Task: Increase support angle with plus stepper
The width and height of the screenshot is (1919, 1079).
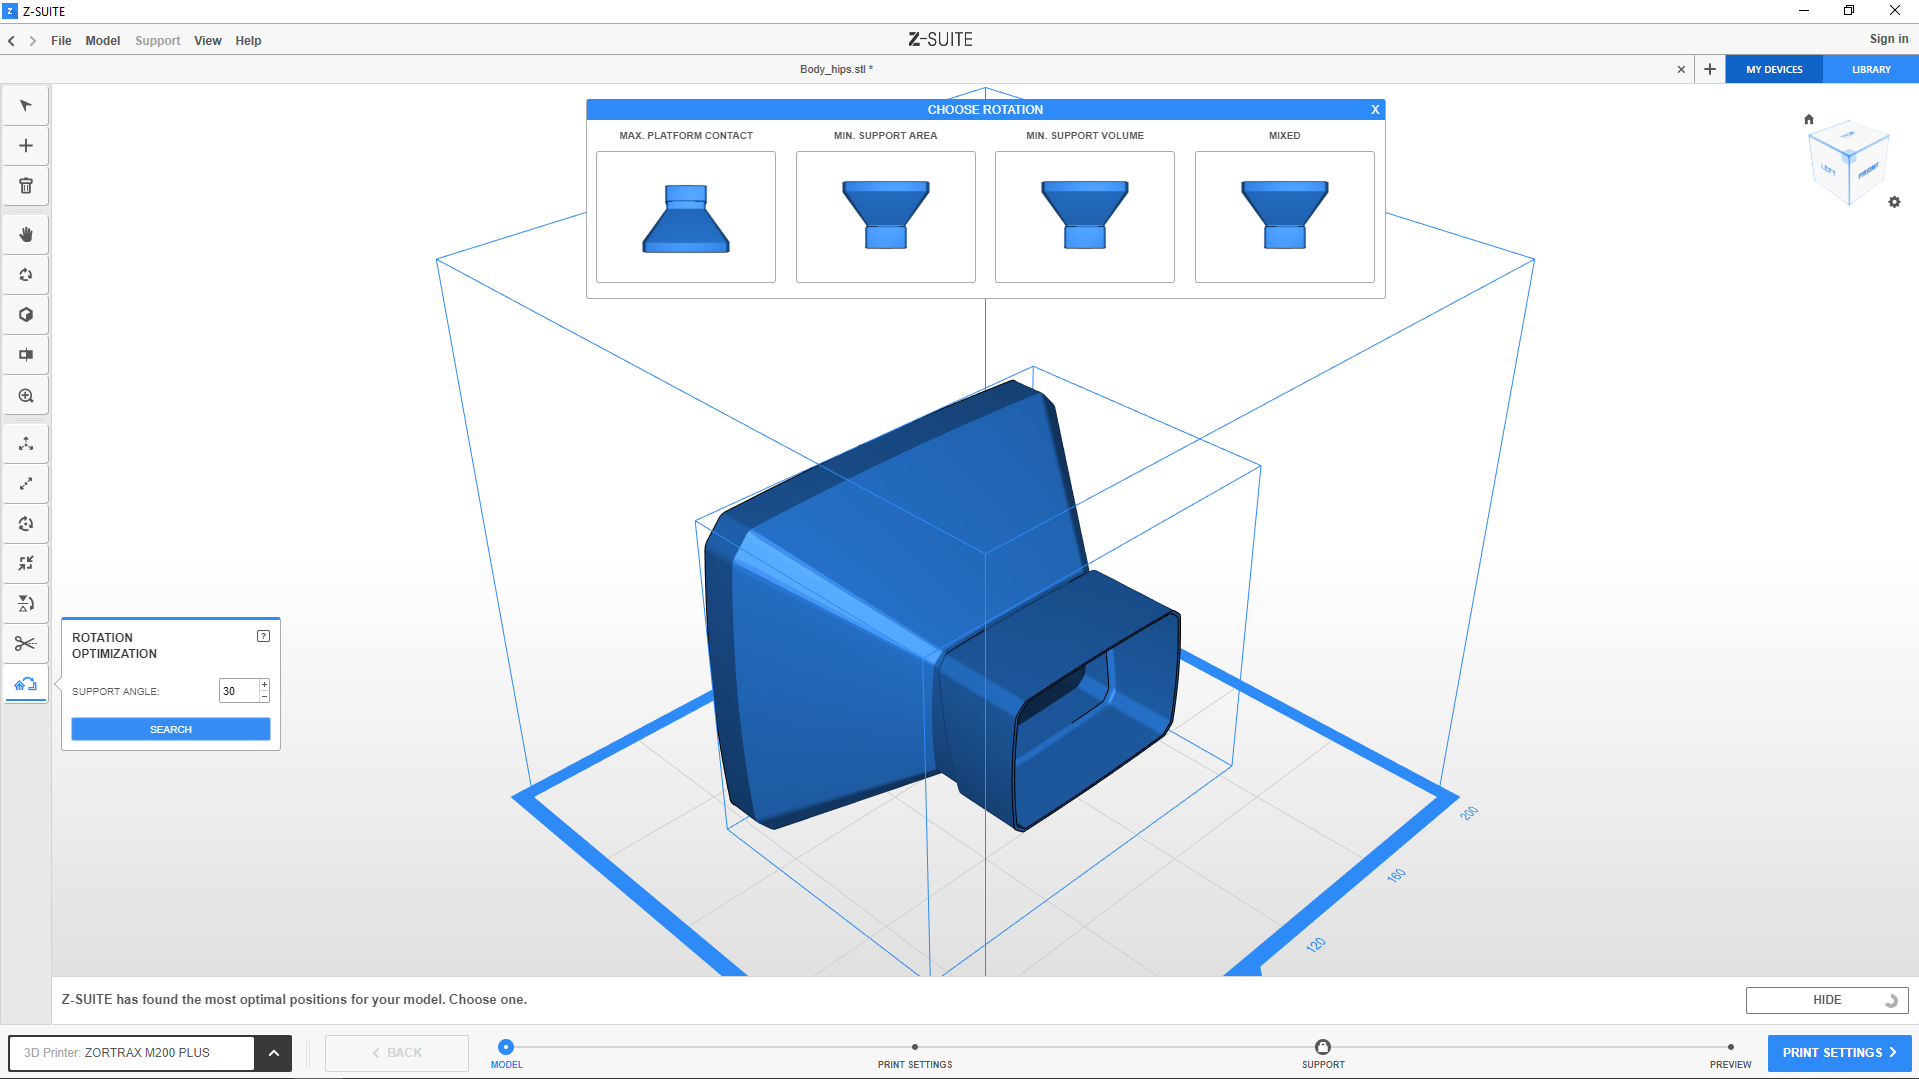Action: click(x=265, y=685)
